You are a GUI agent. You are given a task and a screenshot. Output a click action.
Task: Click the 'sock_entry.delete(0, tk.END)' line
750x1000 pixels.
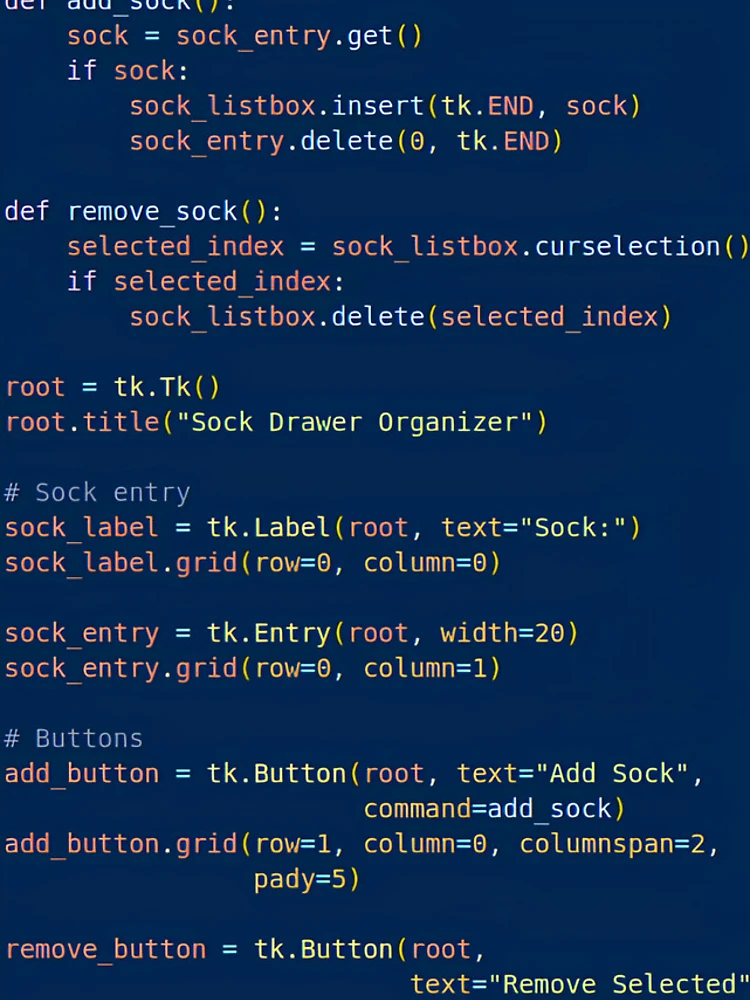click(346, 141)
